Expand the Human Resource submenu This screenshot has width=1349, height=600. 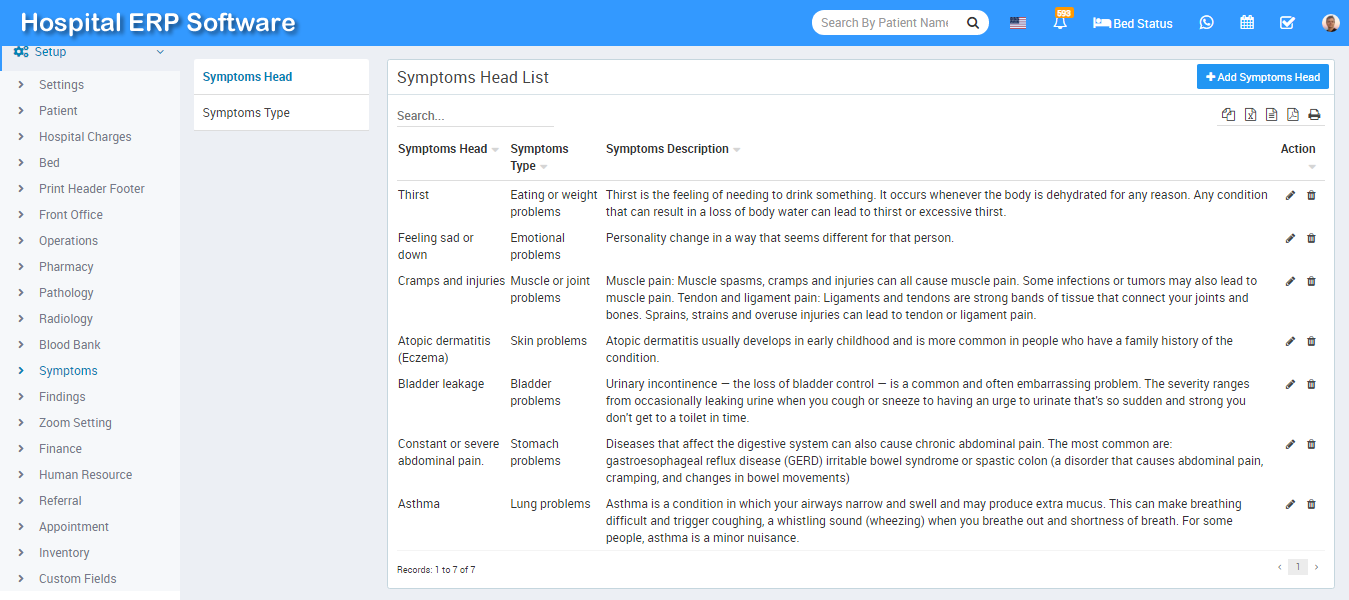[85, 475]
